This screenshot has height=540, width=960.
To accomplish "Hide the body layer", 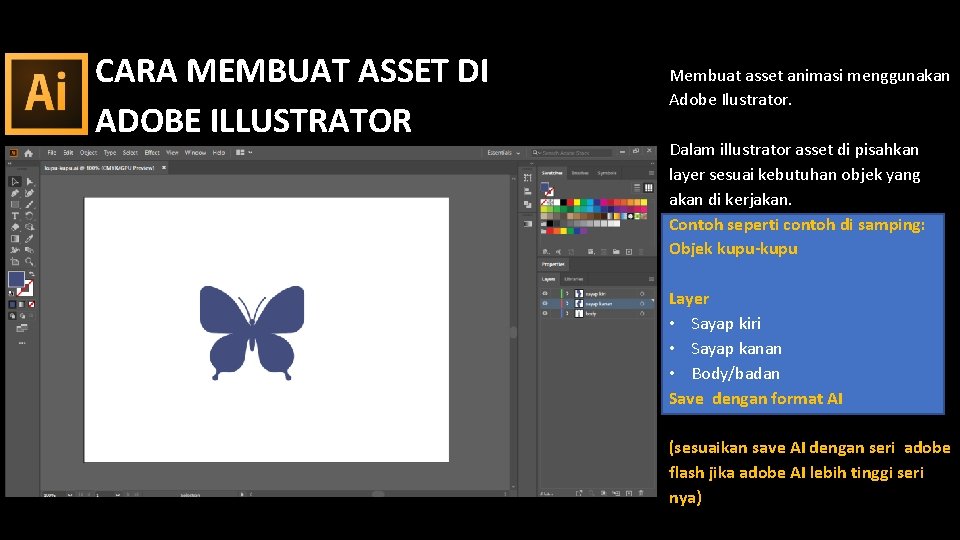I will pos(545,313).
